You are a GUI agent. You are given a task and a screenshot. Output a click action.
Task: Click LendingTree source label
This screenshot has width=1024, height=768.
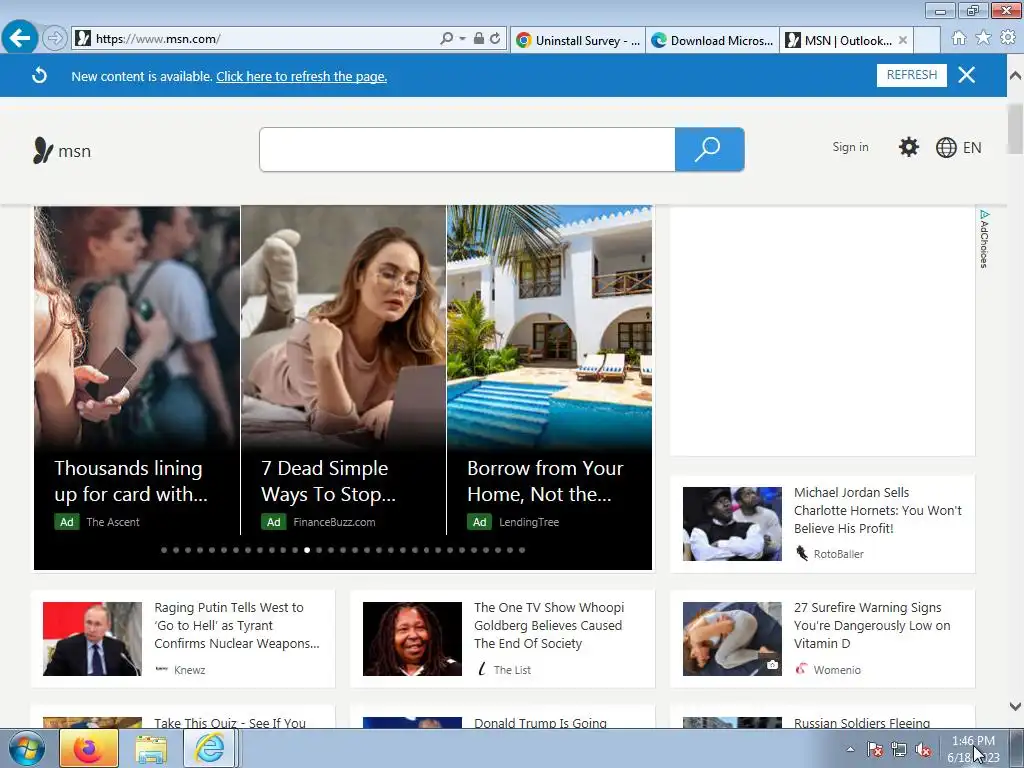529,522
